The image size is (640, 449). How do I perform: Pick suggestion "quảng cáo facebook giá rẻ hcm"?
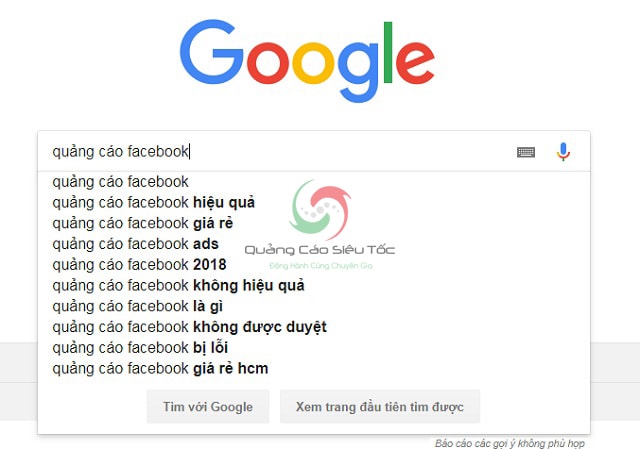pyautogui.click(x=160, y=369)
